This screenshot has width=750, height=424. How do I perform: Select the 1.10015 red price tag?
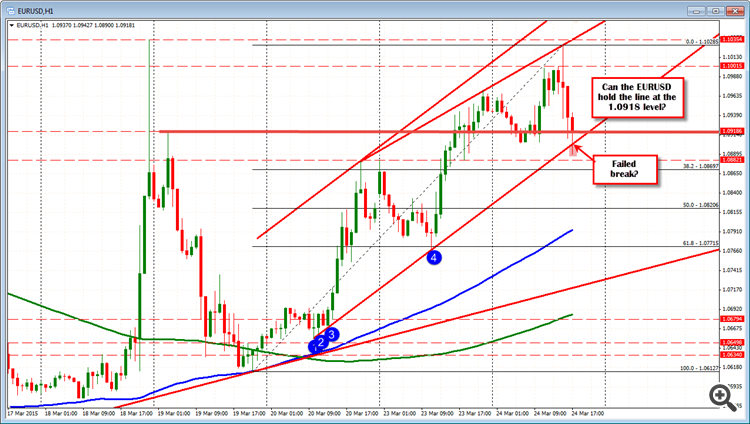(x=732, y=66)
